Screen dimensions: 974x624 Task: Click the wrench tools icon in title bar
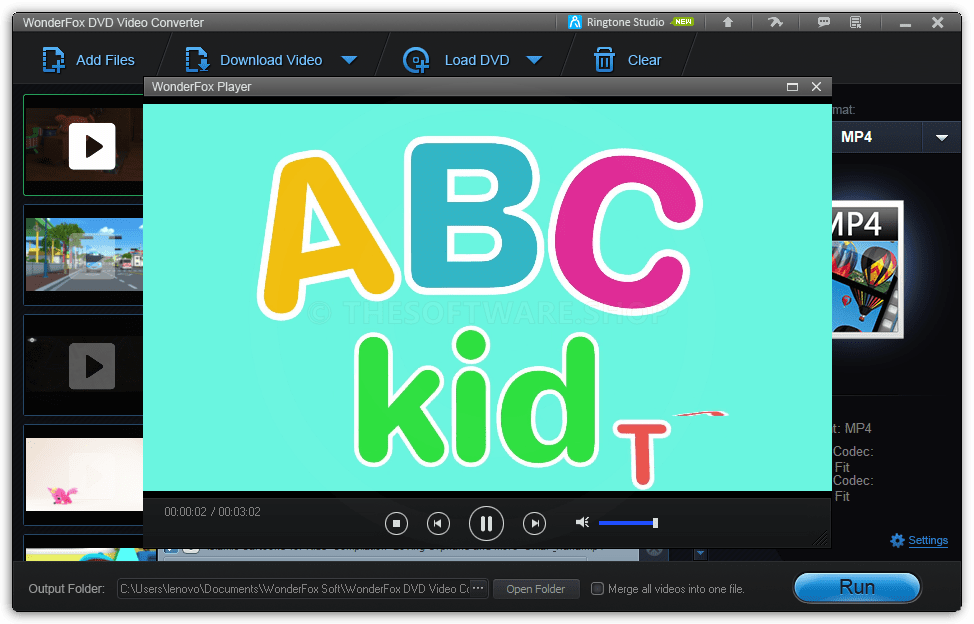pos(775,22)
